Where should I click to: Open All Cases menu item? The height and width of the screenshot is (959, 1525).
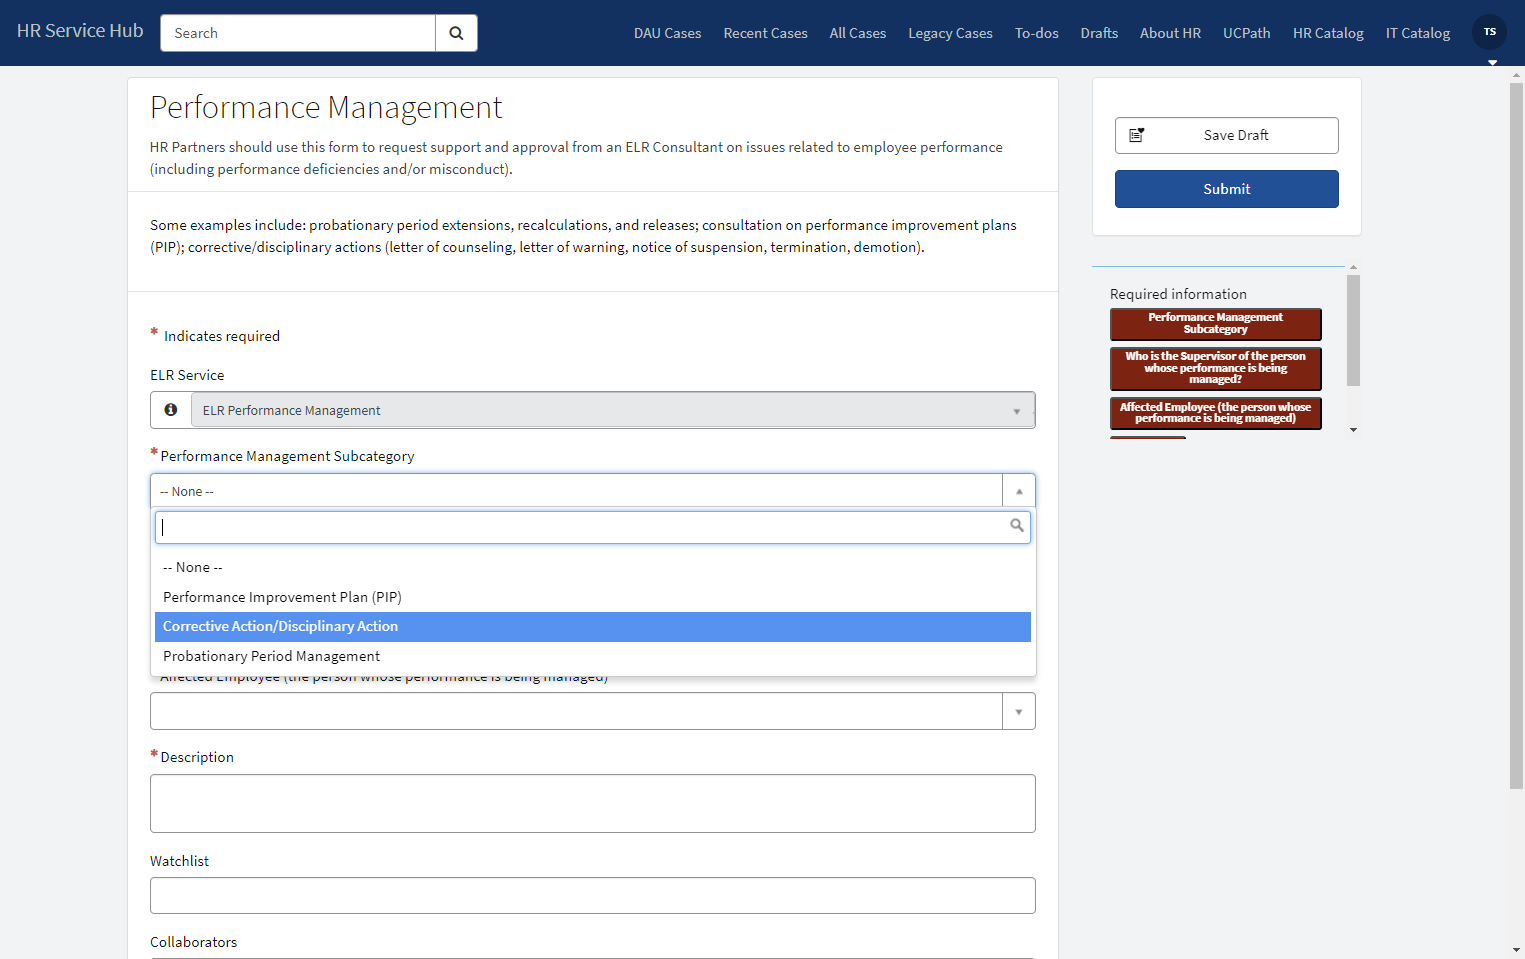(857, 33)
